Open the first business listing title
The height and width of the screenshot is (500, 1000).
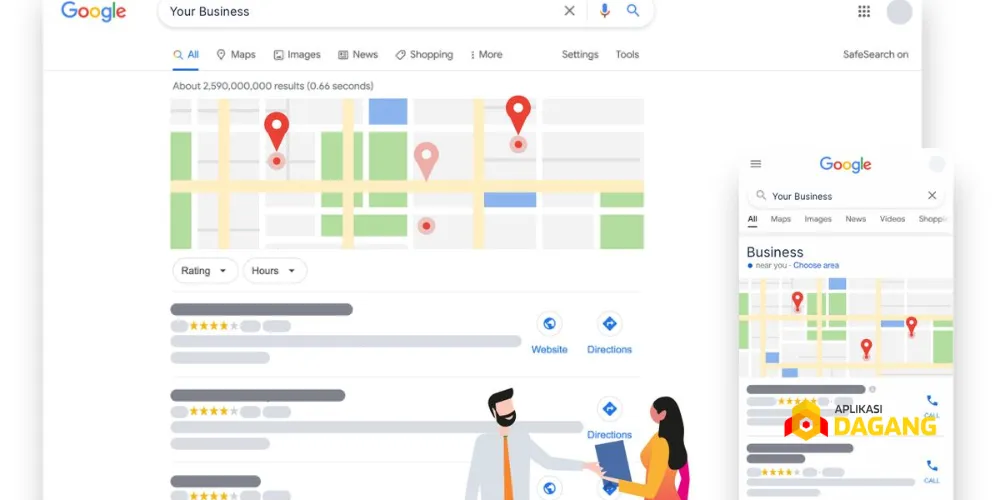click(261, 309)
